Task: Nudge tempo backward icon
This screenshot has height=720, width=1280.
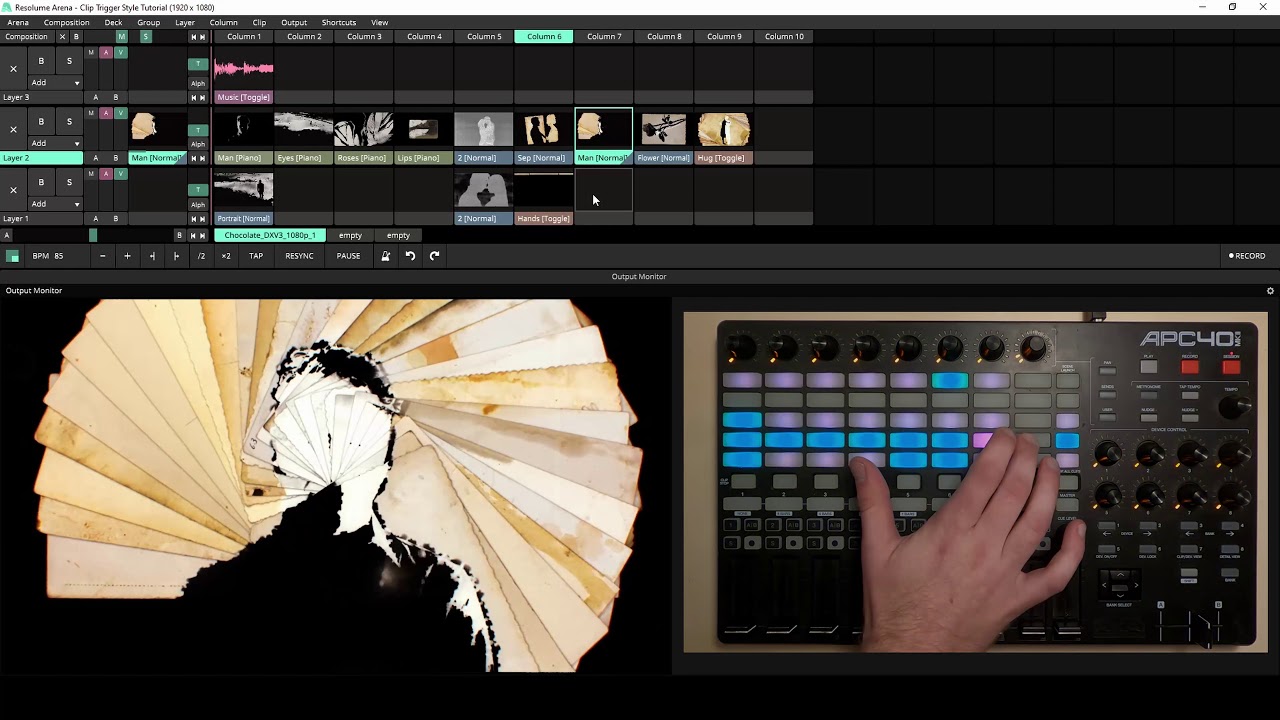Action: click(x=152, y=256)
